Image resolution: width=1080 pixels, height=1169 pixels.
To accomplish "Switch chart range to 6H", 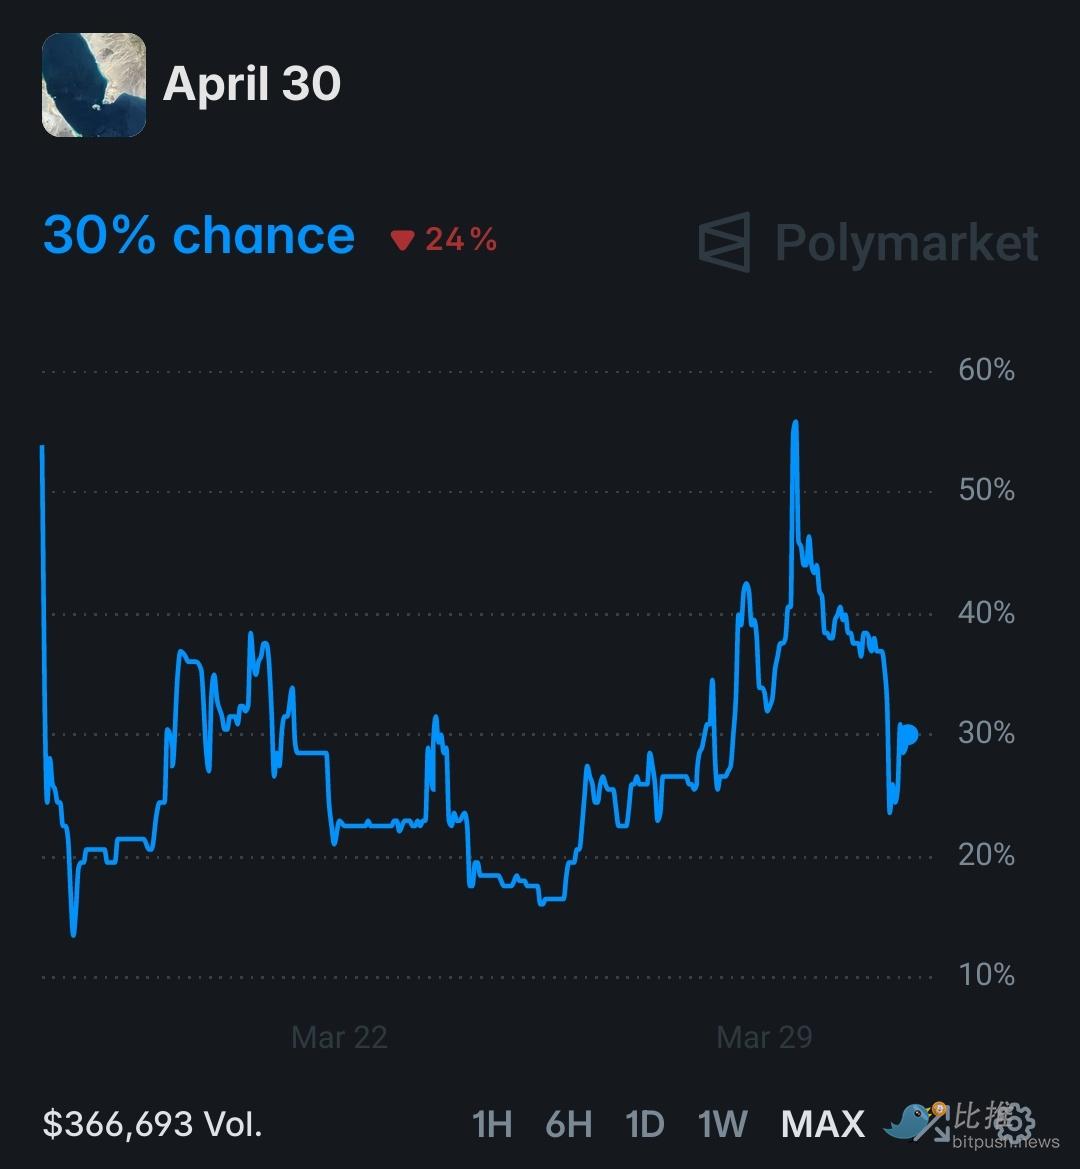I will click(x=568, y=1124).
